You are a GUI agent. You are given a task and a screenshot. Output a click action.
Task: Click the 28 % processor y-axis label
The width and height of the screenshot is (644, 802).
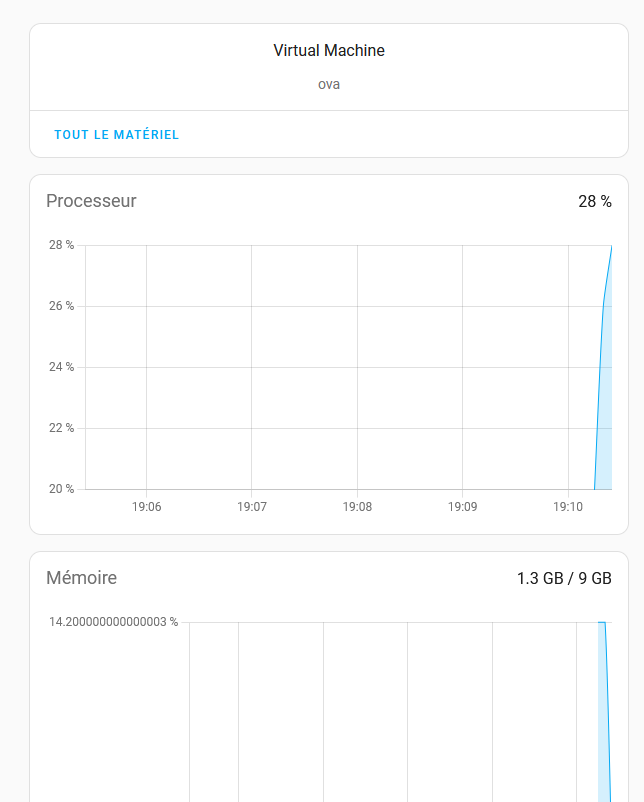click(61, 245)
